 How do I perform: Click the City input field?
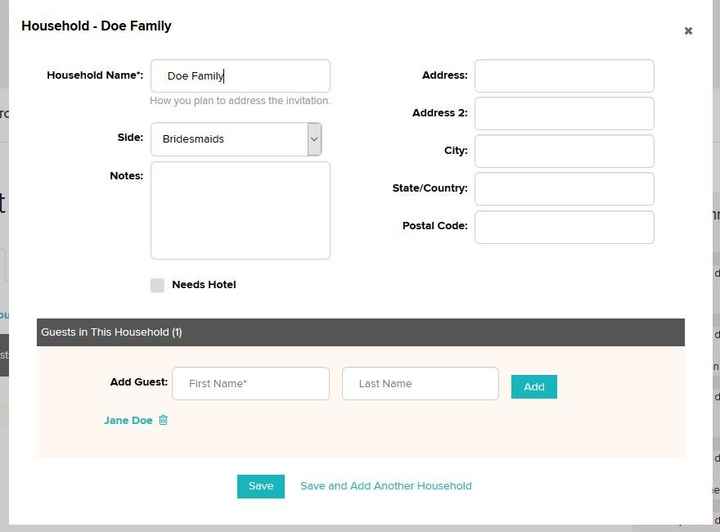[564, 151]
